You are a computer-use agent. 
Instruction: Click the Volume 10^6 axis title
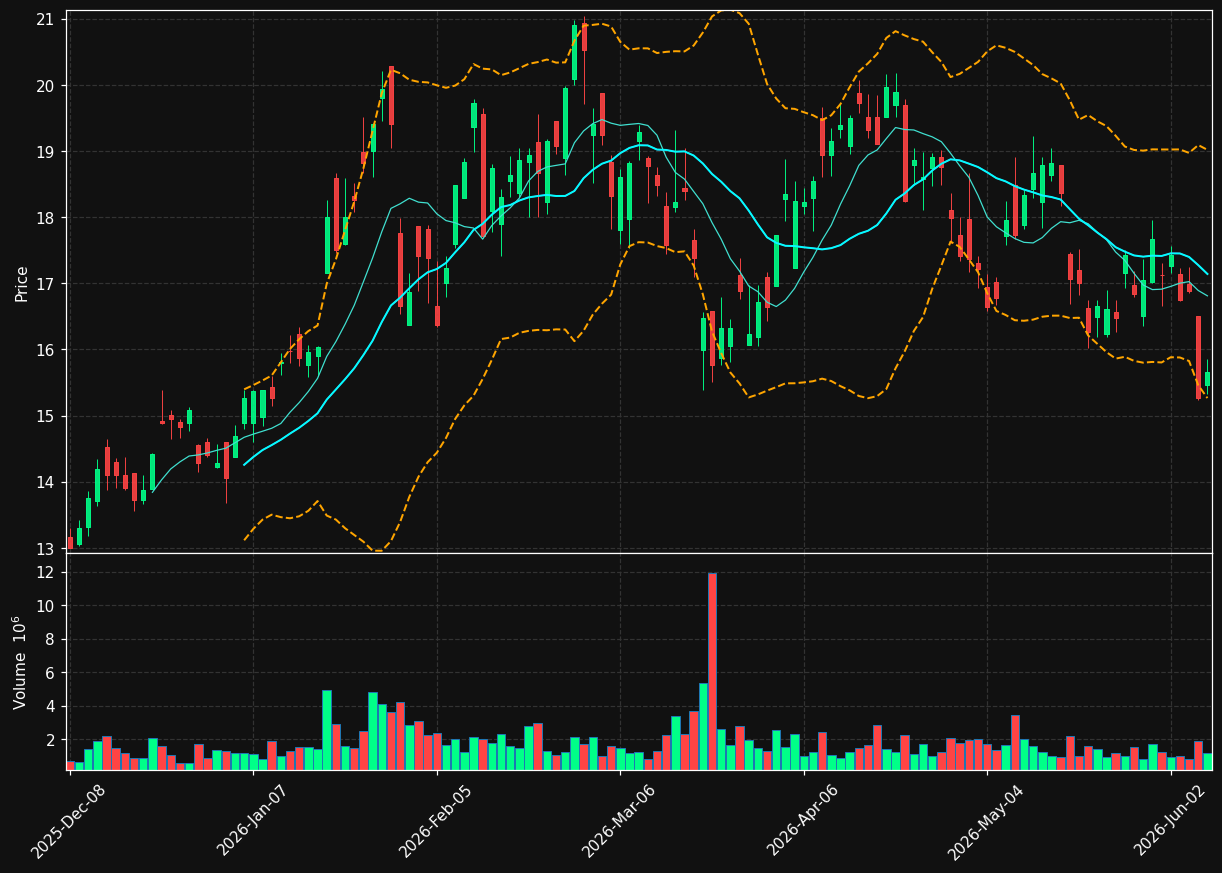[x=20, y=662]
